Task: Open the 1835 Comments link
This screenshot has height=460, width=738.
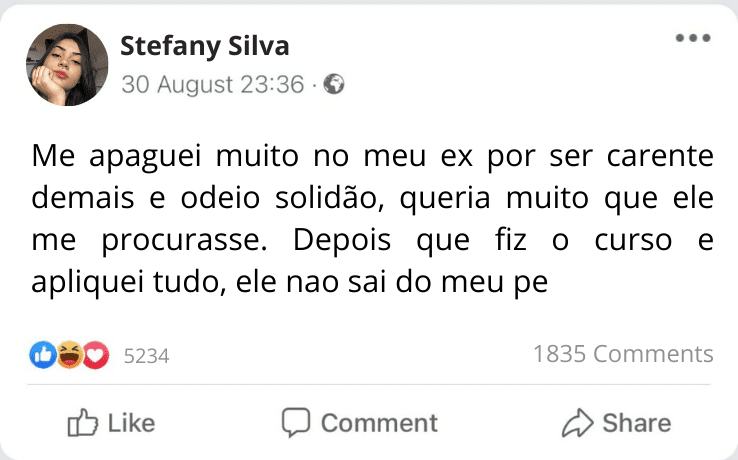Action: [623, 354]
